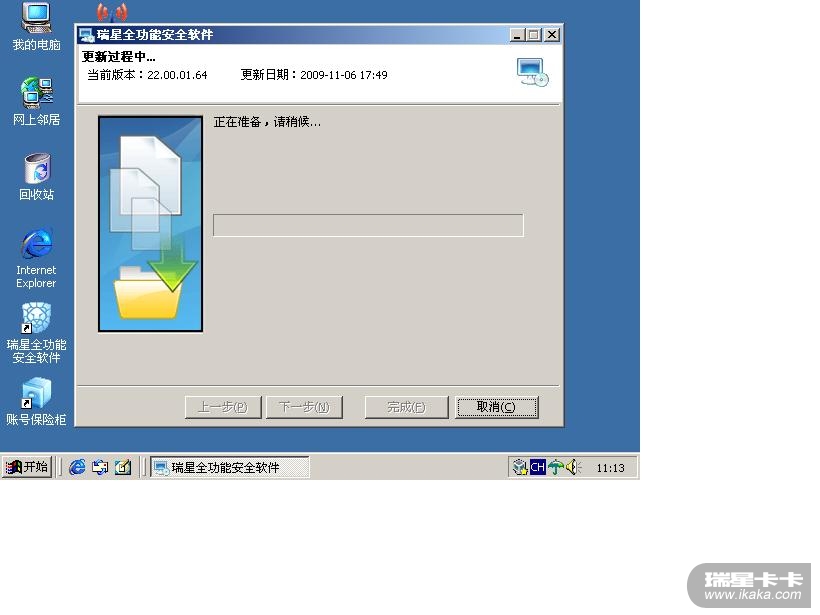Screen dimensions: 820x615
Task: Click the update progress bar
Action: (368, 225)
